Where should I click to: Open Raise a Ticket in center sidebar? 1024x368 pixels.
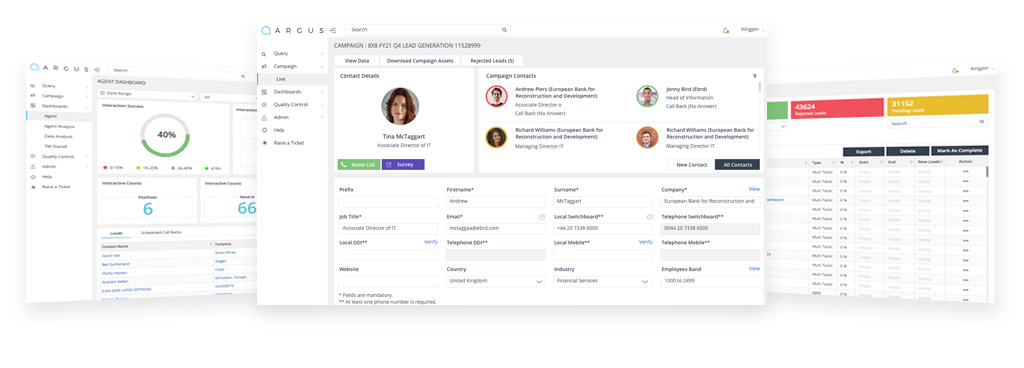pos(289,142)
